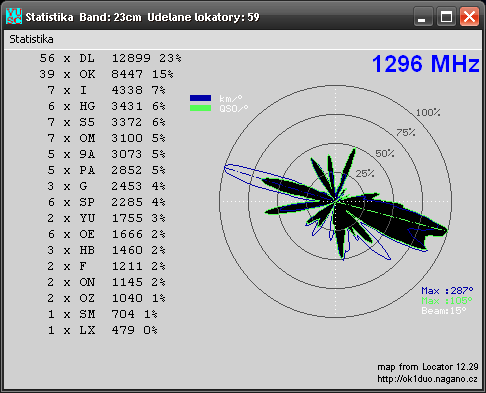This screenshot has width=486, height=393.
Task: Click the green Max :105° label
Action: (447, 301)
